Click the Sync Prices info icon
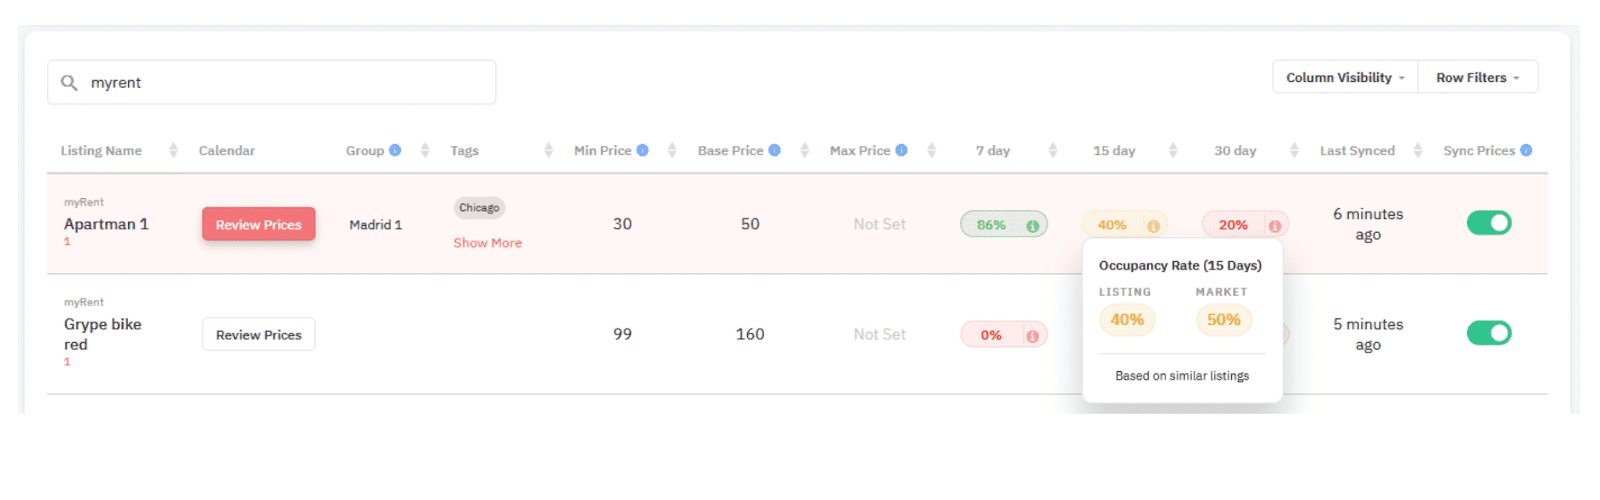The image size is (1600, 500). point(1526,150)
